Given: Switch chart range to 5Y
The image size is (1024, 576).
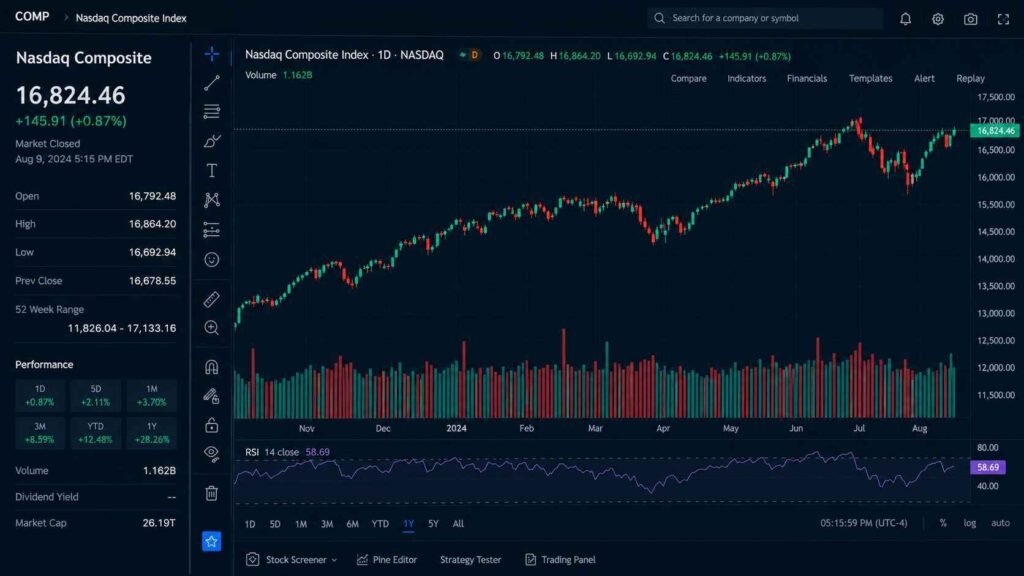Looking at the screenshot, I should click(x=433, y=524).
